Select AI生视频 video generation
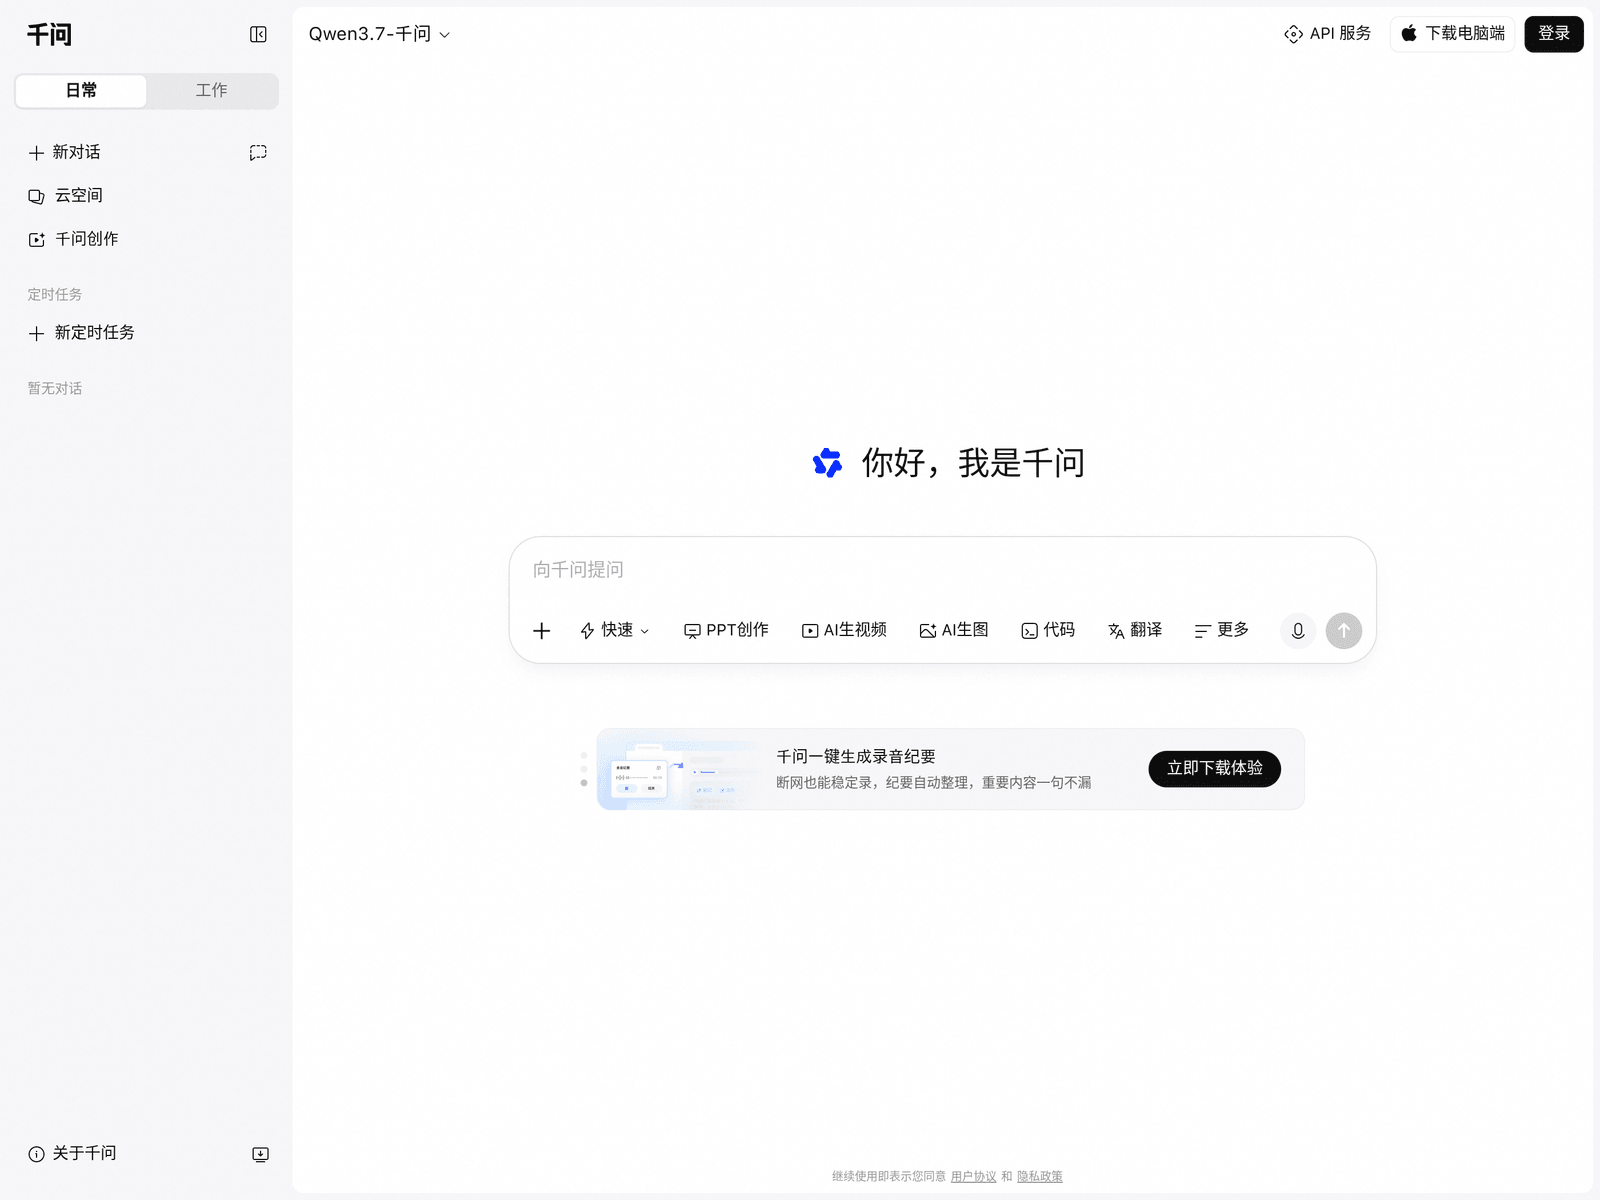This screenshot has width=1600, height=1200. [x=844, y=631]
